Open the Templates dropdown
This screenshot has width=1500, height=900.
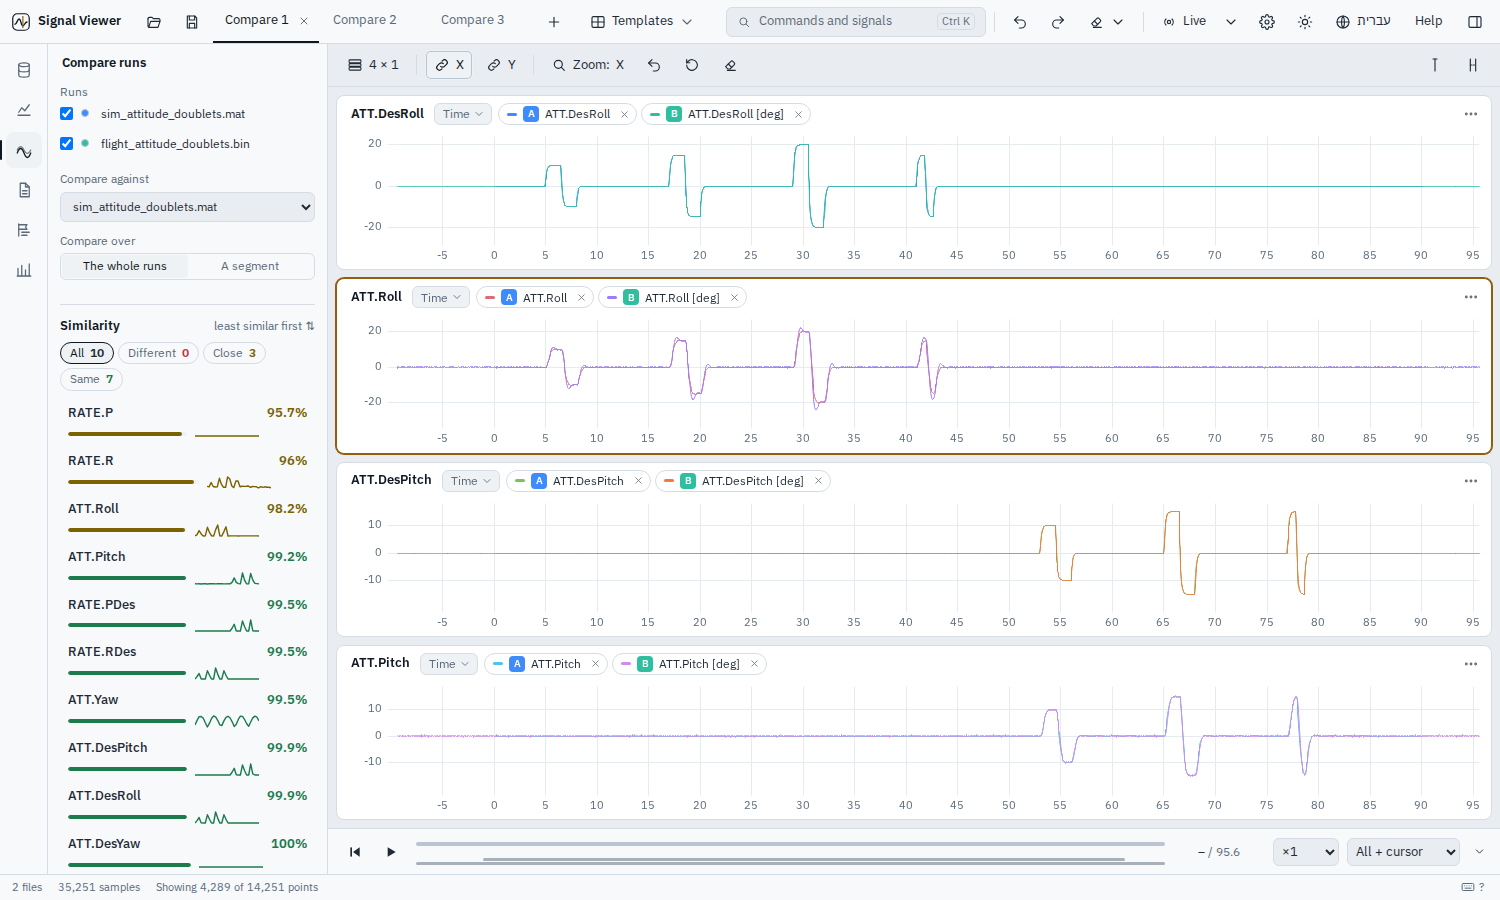click(641, 21)
